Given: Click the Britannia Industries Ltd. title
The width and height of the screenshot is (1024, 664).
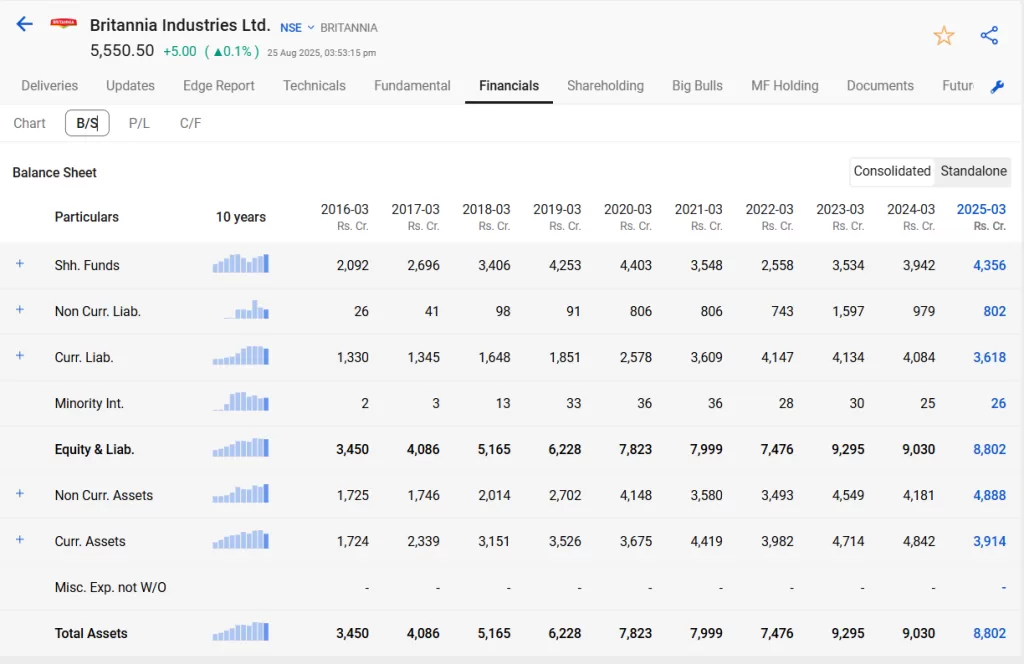Looking at the screenshot, I should point(180,25).
